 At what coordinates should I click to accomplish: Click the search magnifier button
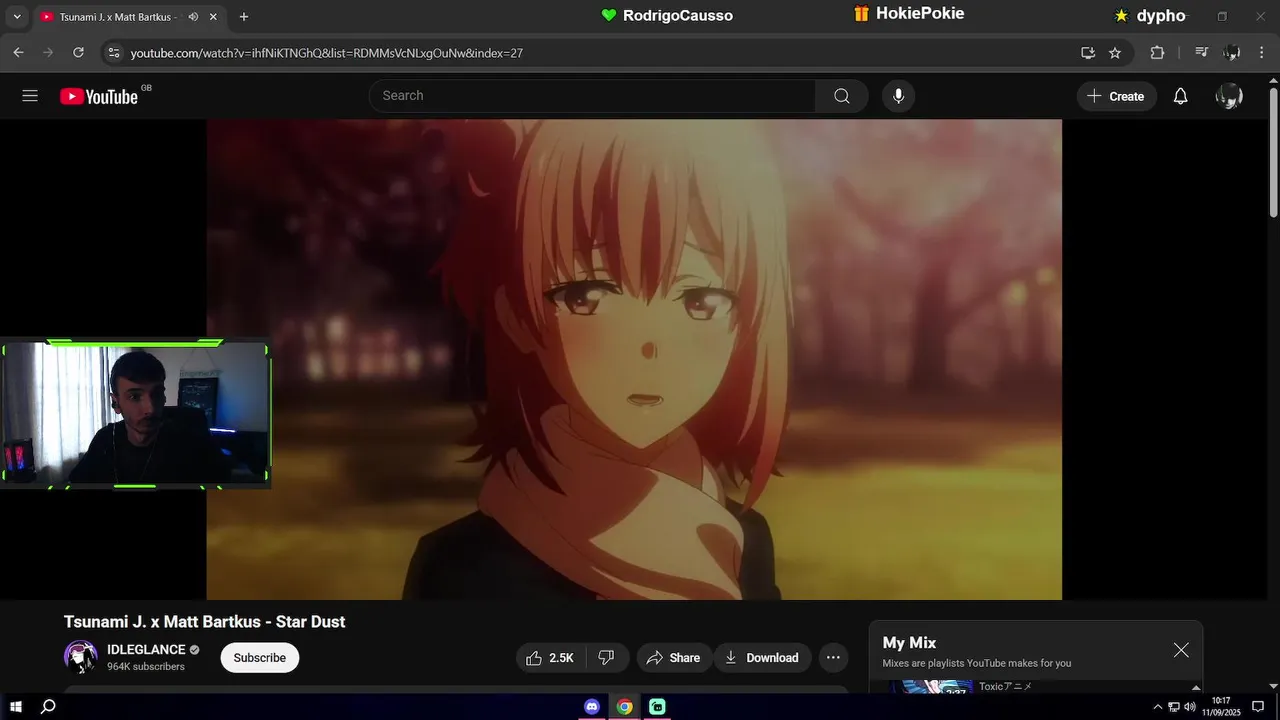(x=842, y=96)
